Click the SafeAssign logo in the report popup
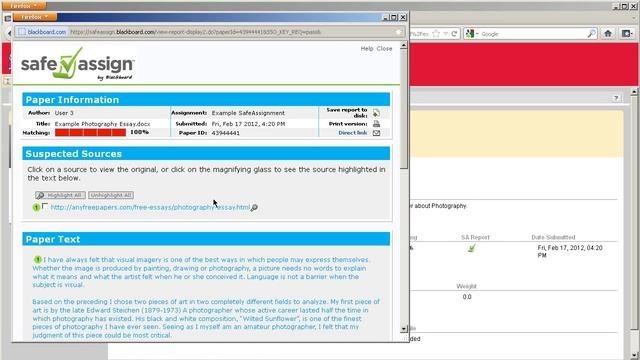 pos(78,64)
